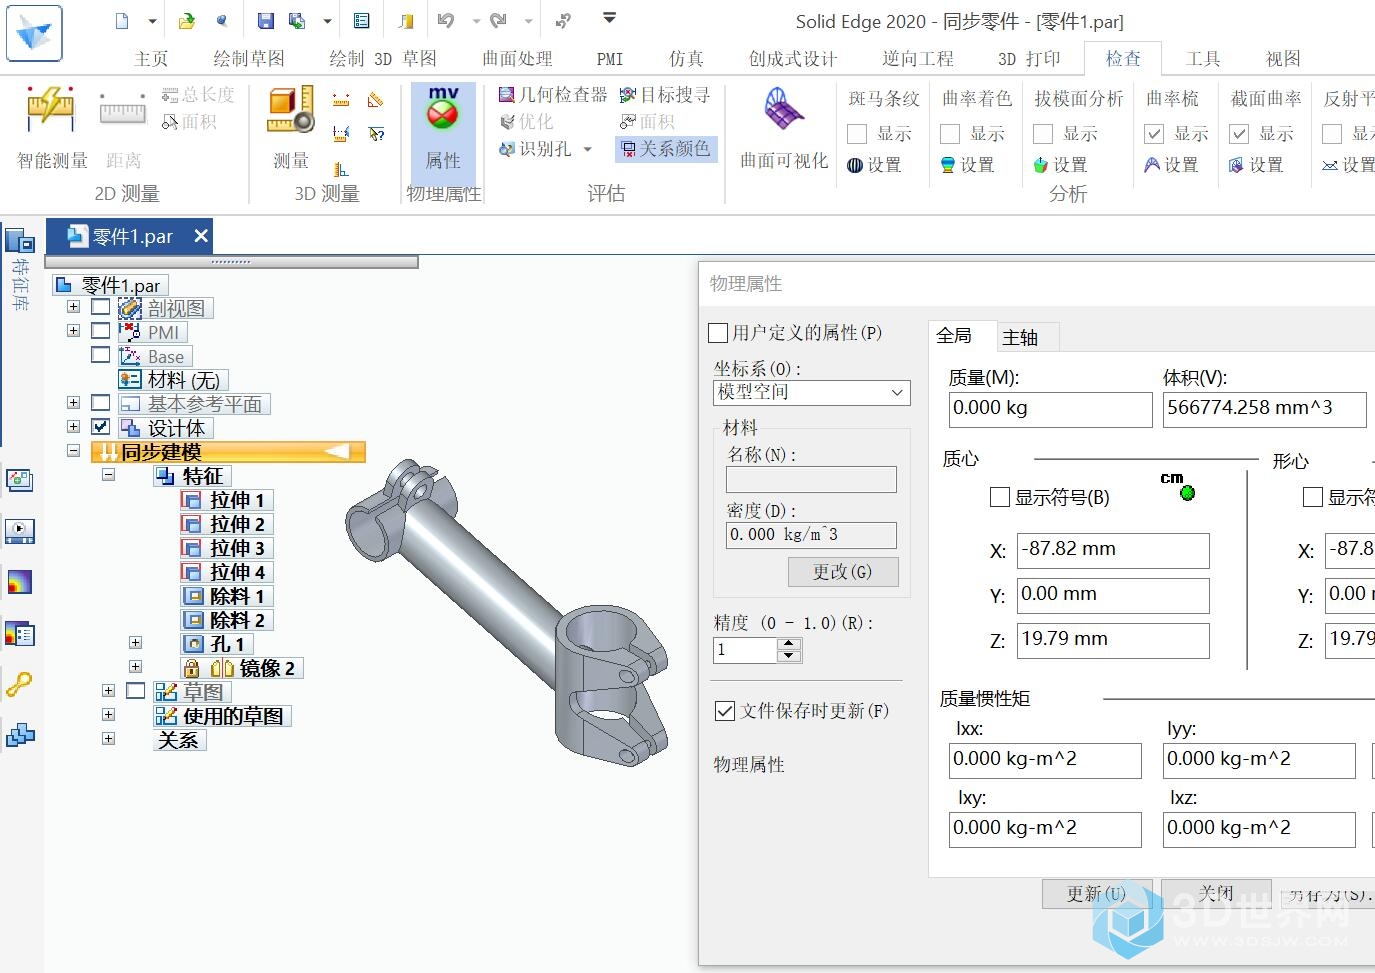Enable Zebra Stripes 显示 checkbox

tap(857, 134)
